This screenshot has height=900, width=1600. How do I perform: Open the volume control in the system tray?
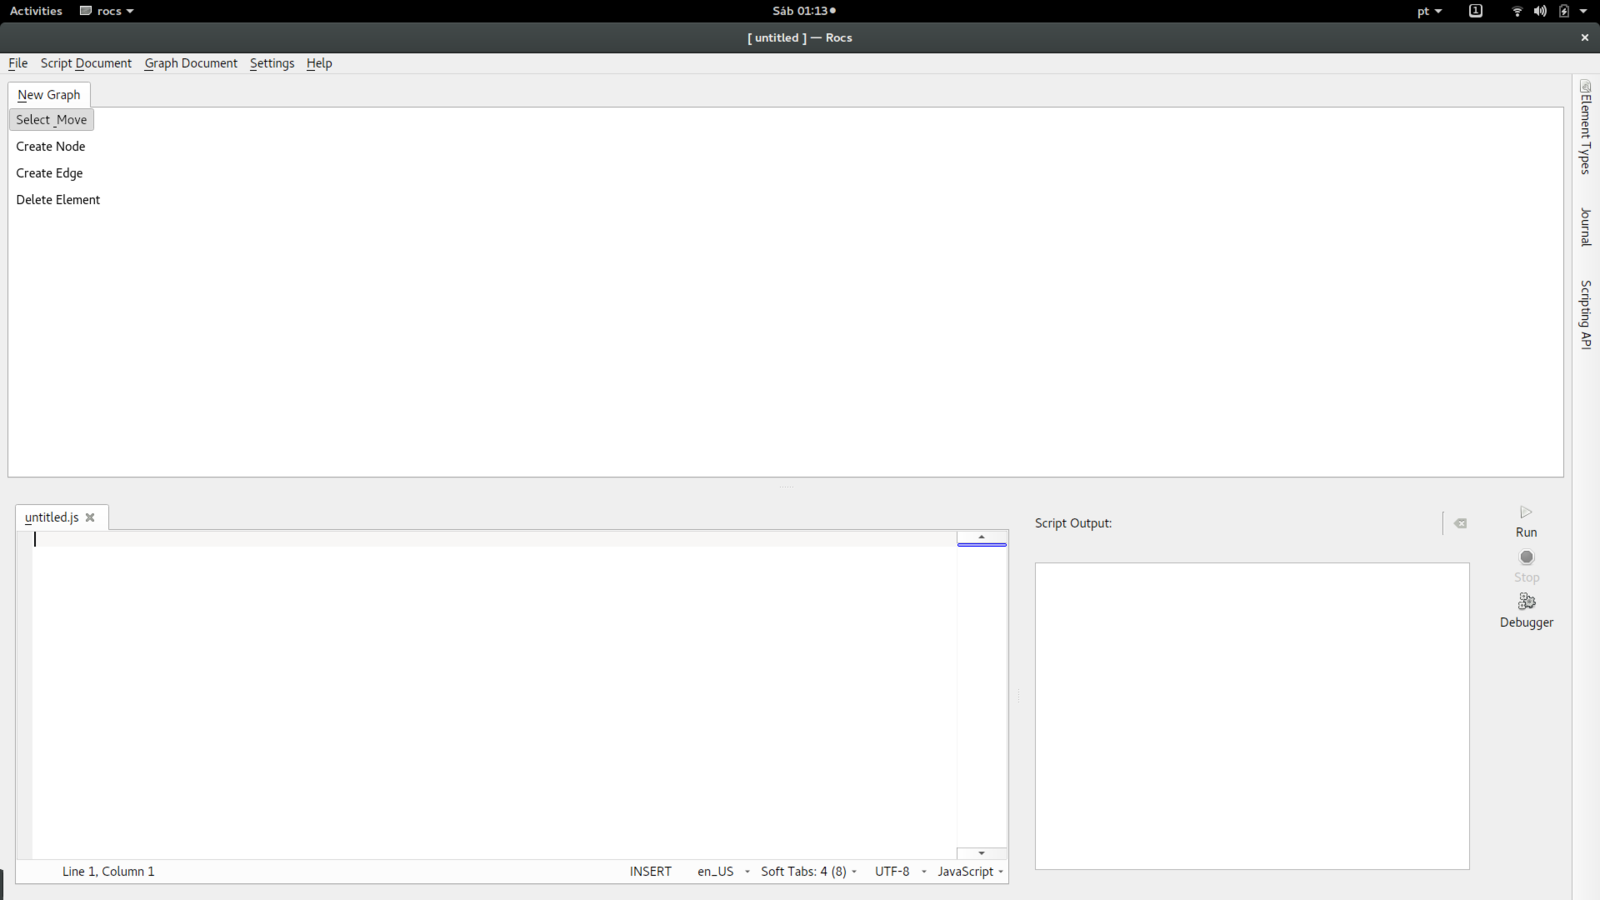point(1540,11)
